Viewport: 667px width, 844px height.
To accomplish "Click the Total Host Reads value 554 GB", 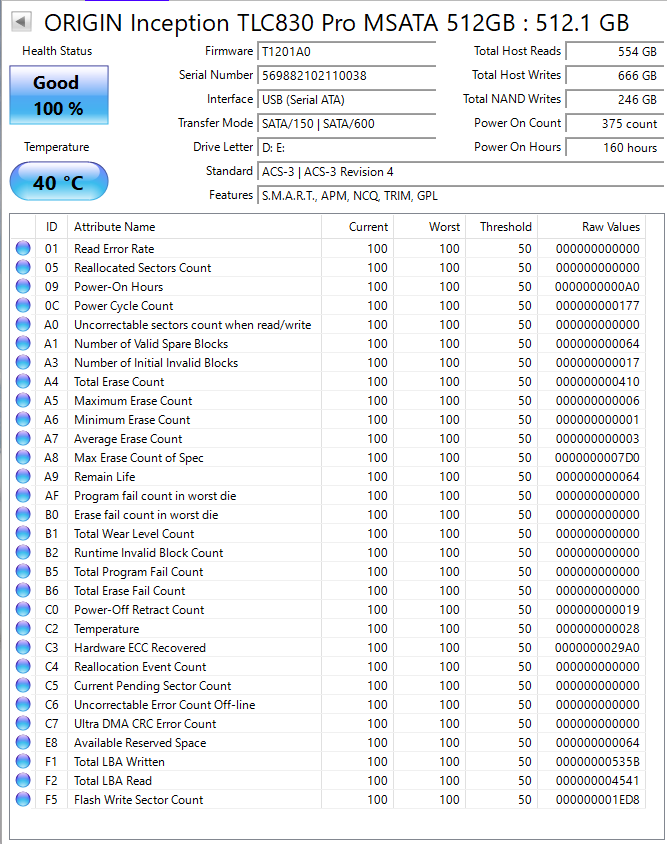I will pyautogui.click(x=615, y=52).
